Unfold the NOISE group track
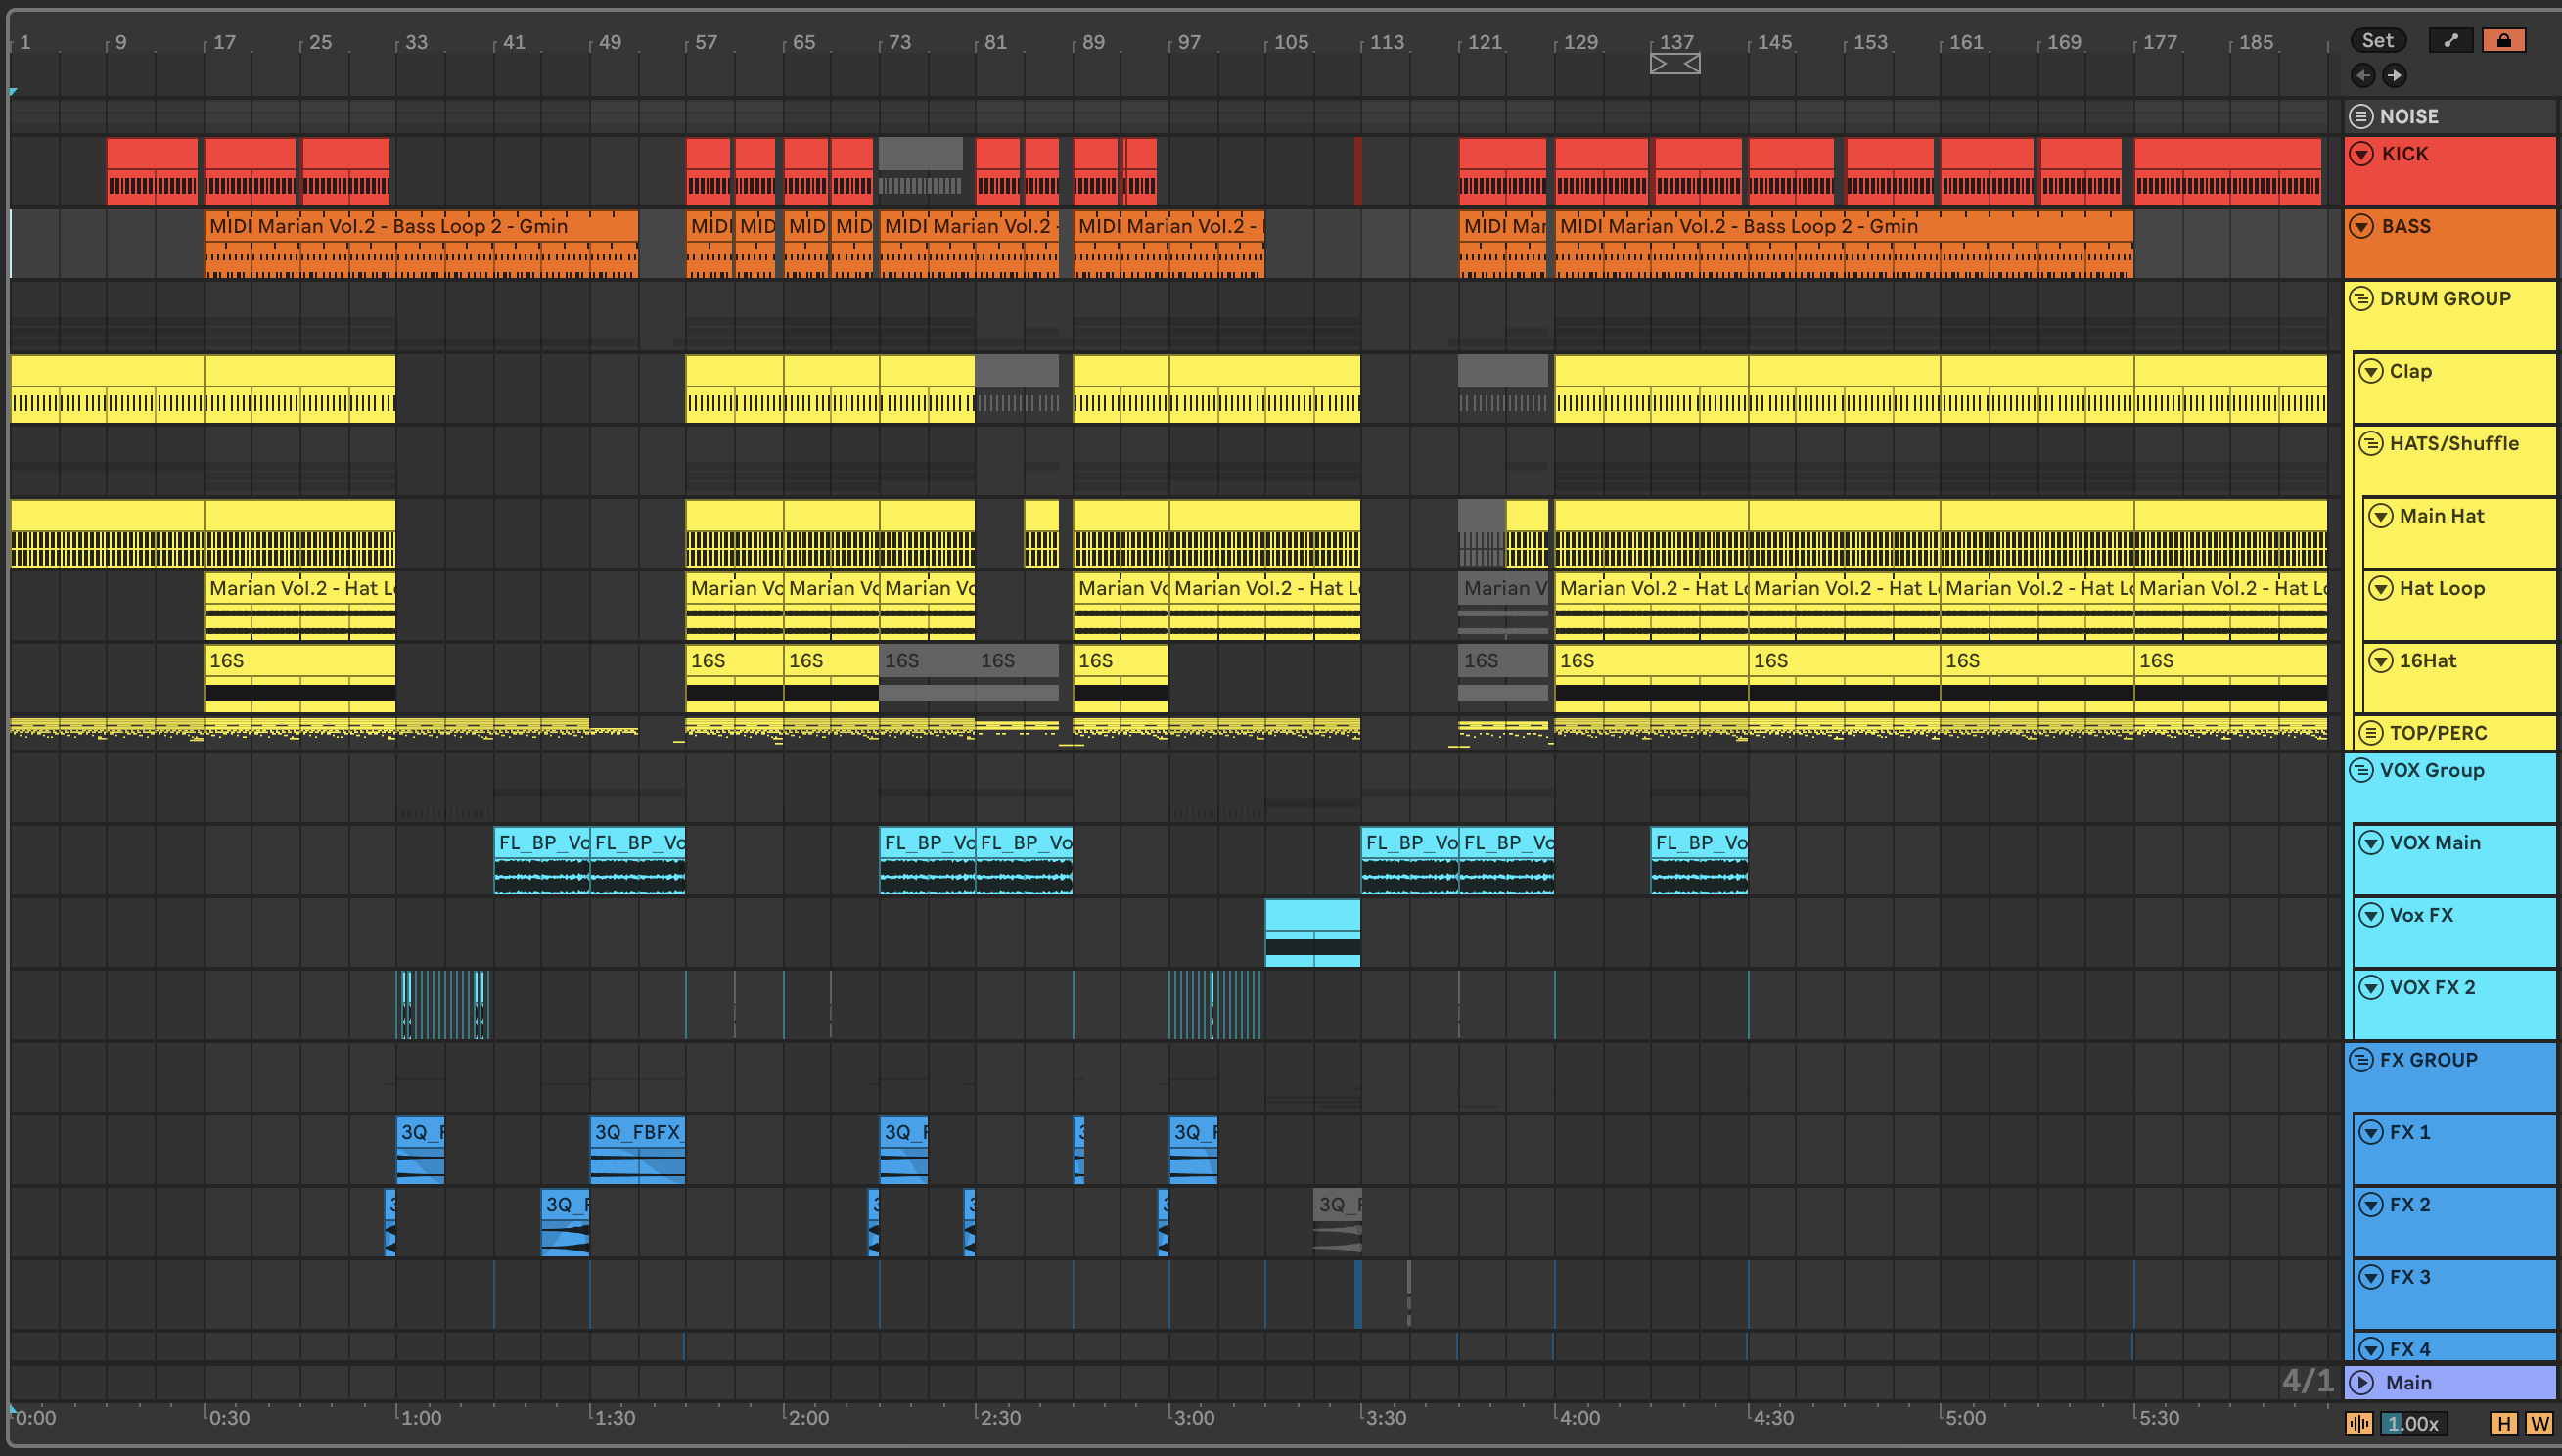This screenshot has width=2562, height=1456. click(2361, 116)
